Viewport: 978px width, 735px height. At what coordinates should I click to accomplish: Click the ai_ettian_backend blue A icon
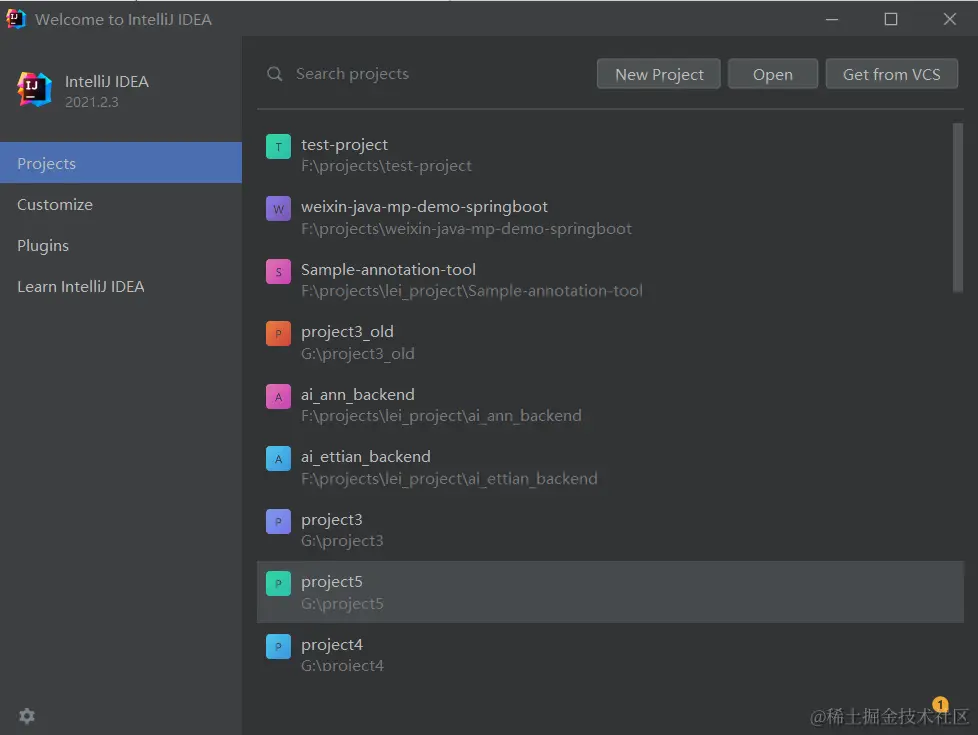coord(278,459)
